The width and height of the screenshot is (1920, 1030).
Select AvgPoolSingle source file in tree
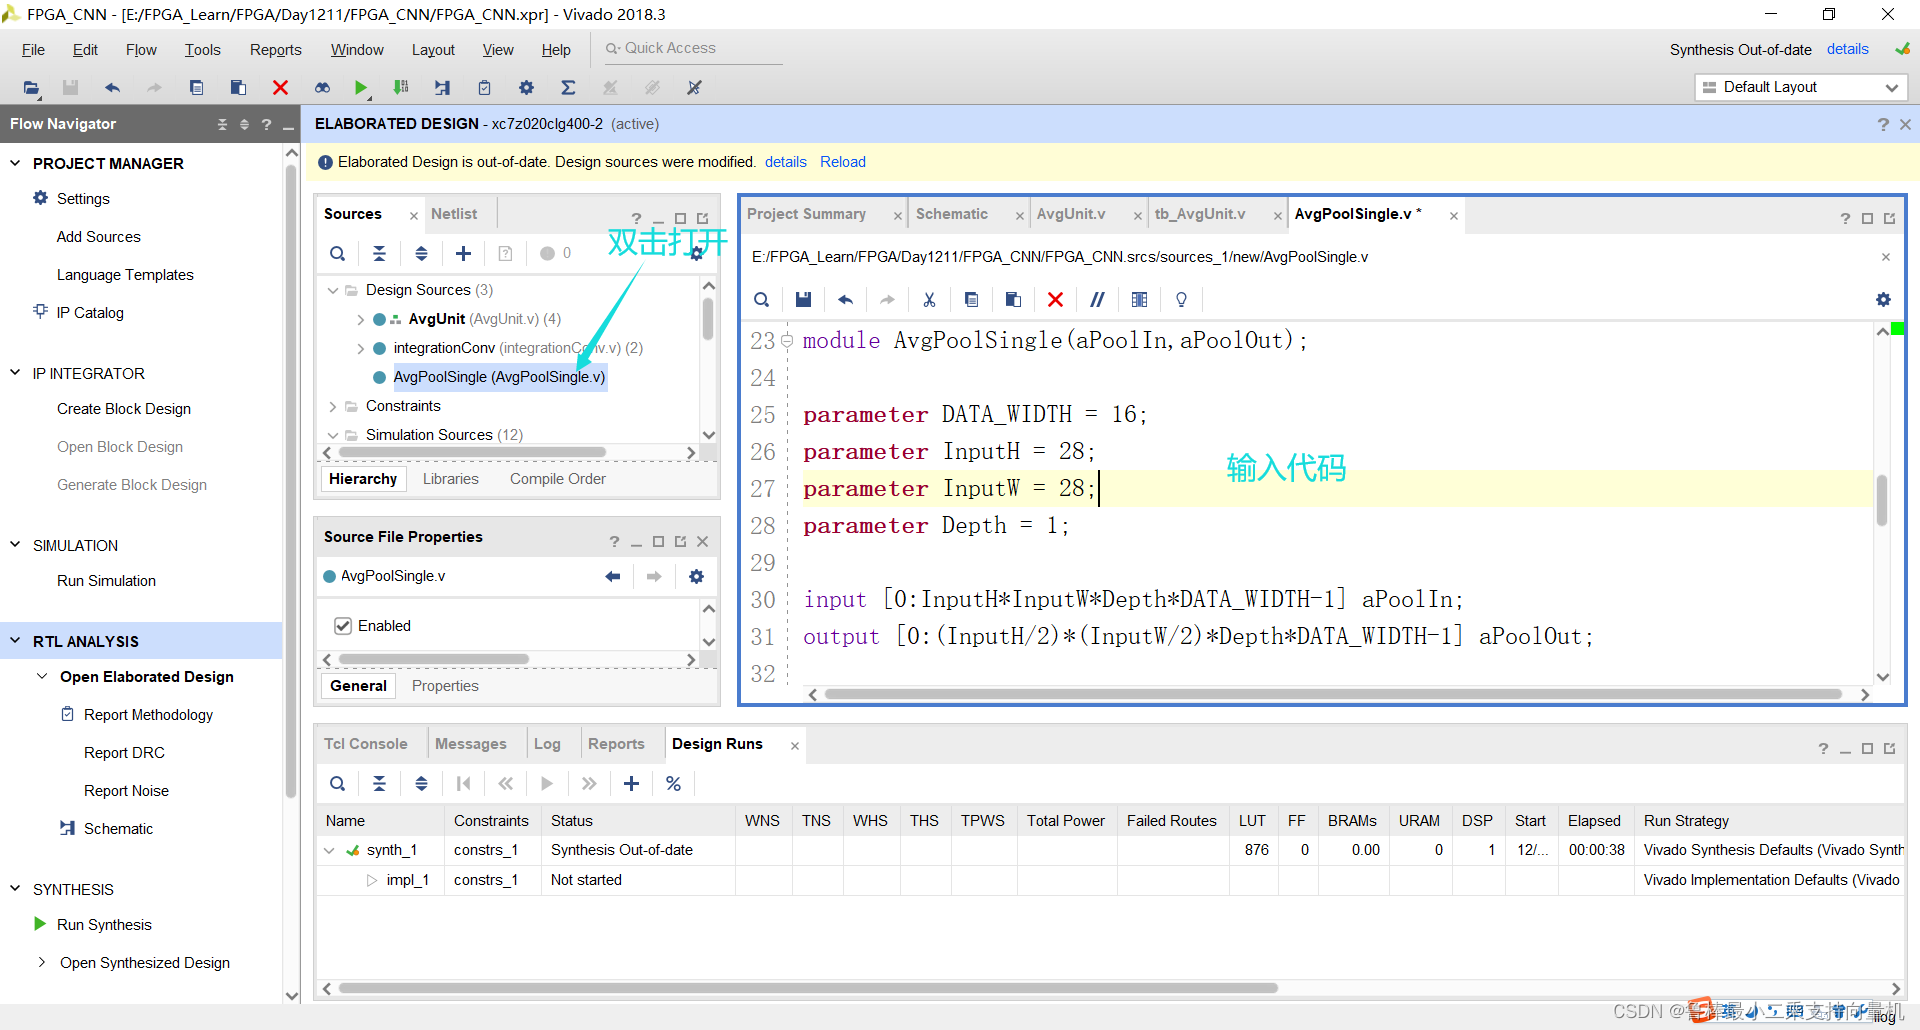[x=498, y=377]
